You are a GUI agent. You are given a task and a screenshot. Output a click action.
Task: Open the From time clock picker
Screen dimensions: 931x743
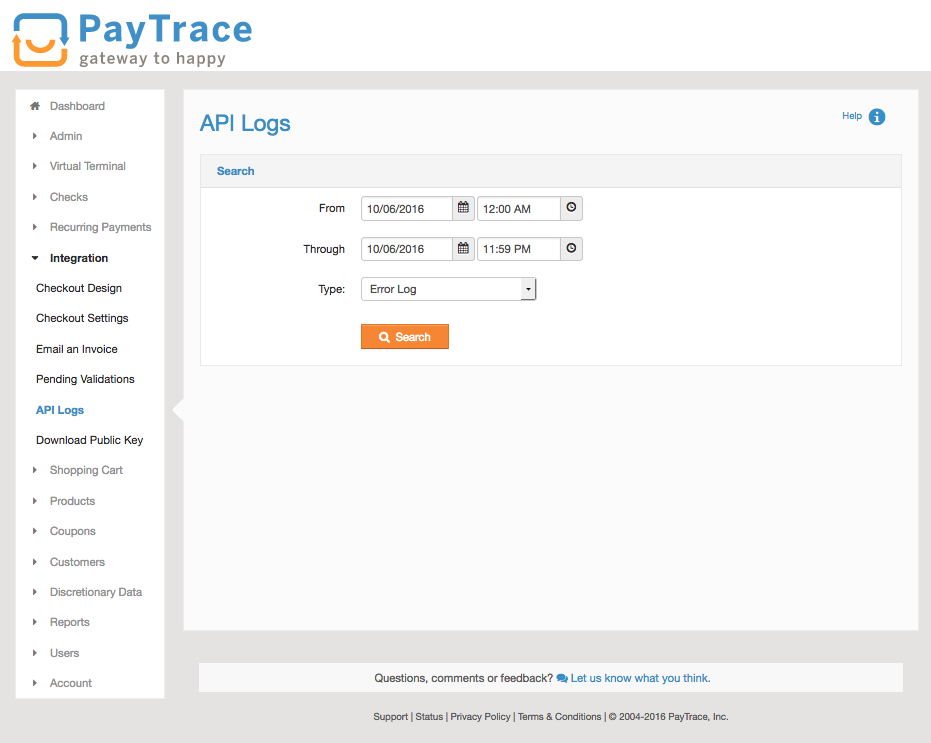pos(570,208)
